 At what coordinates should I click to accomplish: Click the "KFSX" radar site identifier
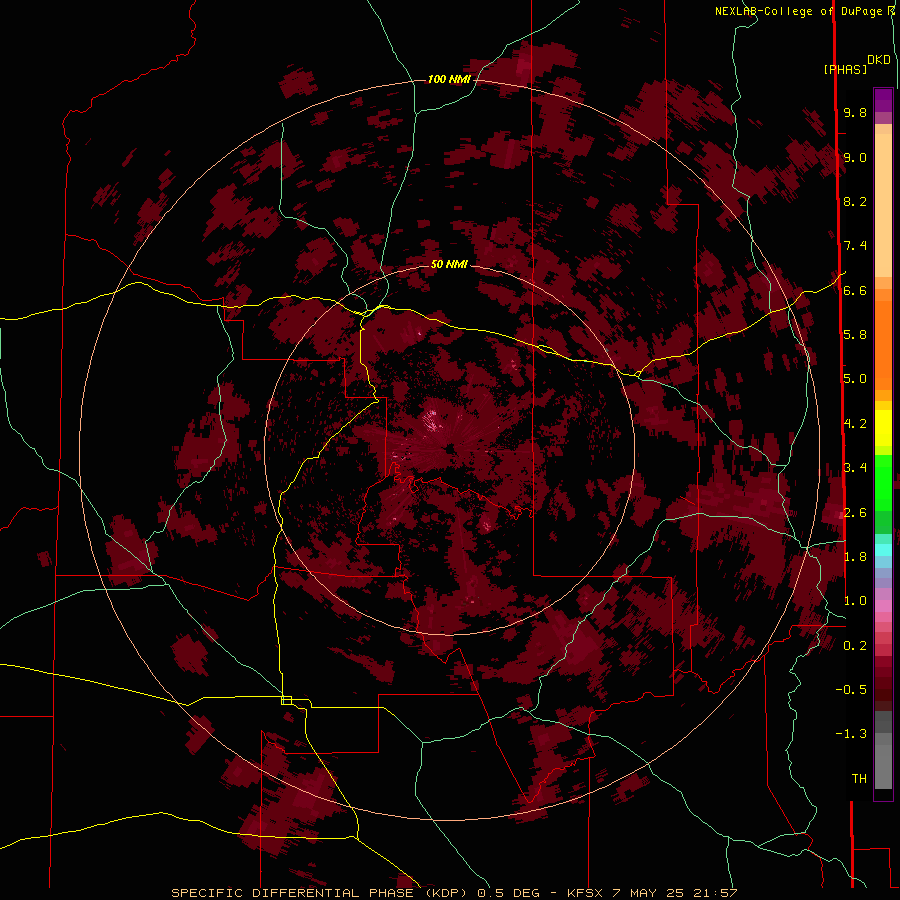[x=585, y=893]
